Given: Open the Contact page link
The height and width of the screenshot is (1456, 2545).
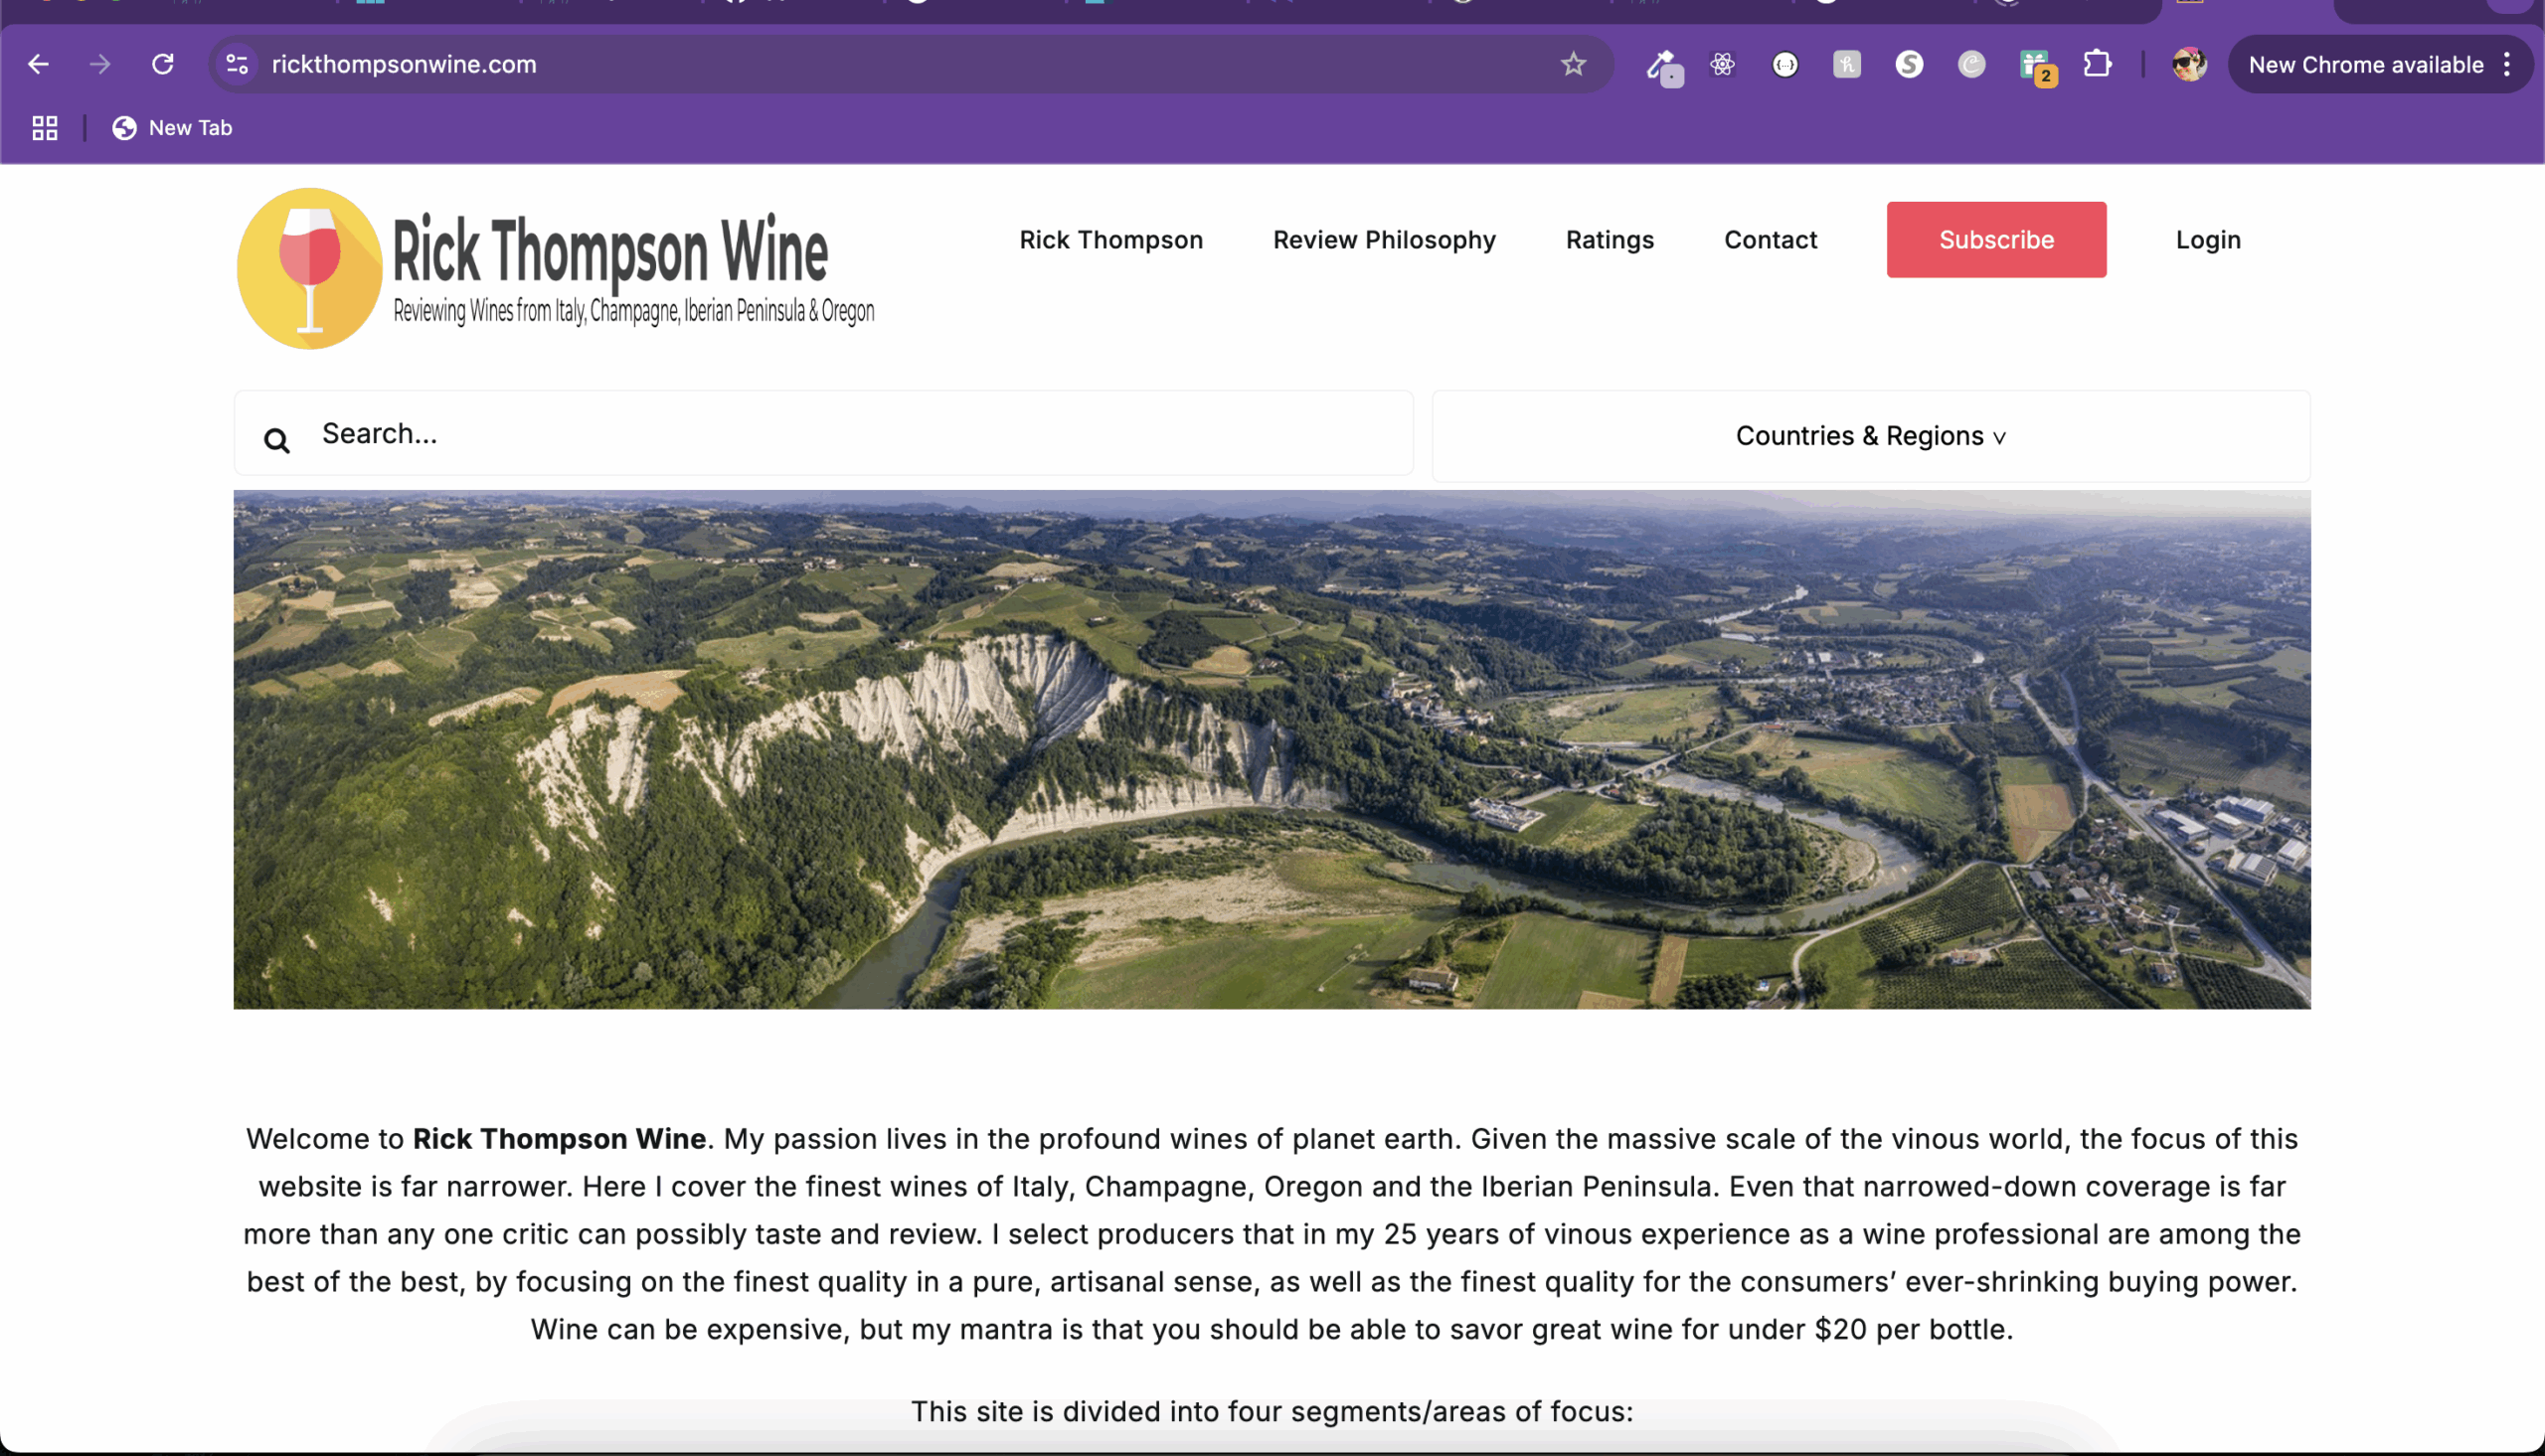Looking at the screenshot, I should (1770, 240).
